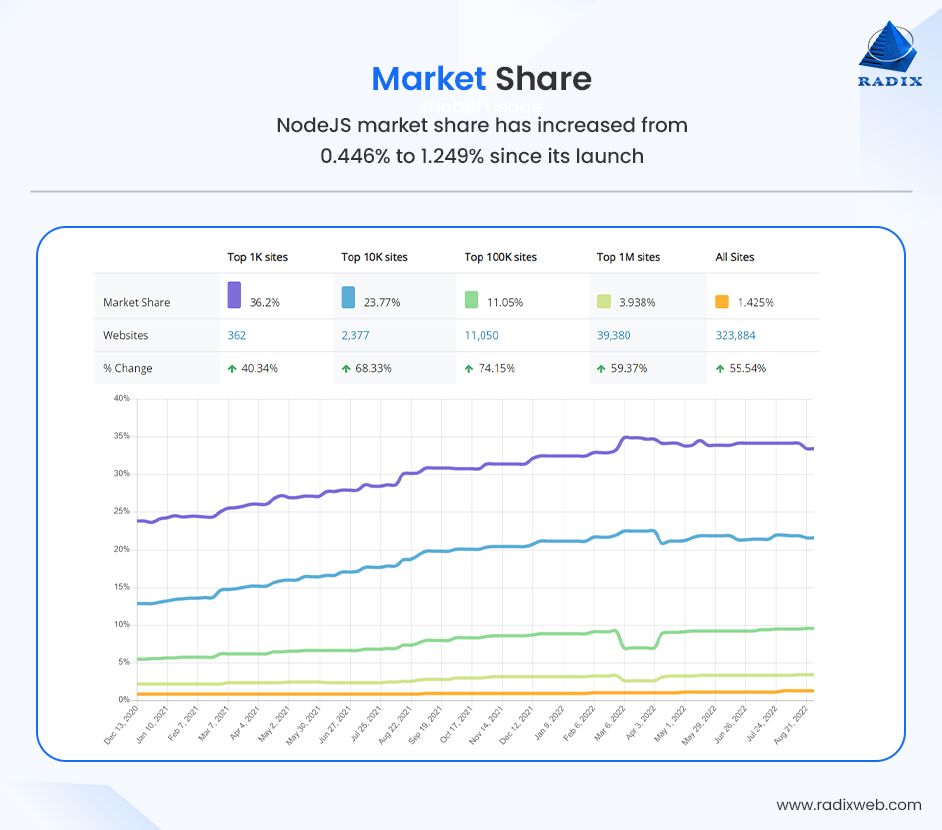Click the green up arrow beside 68.33%
Viewport: 942px width, 830px height.
pos(346,368)
